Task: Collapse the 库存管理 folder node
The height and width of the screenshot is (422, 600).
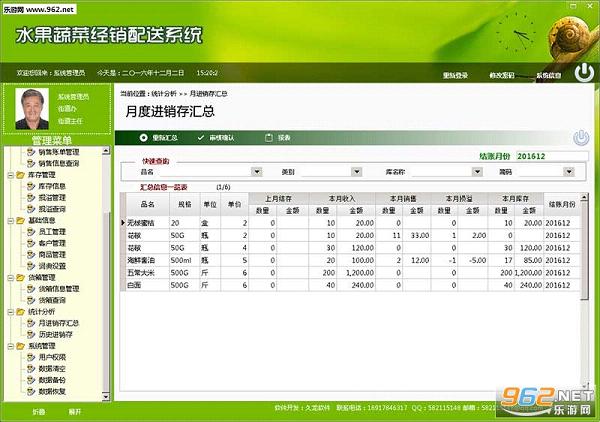Action: [x=11, y=175]
